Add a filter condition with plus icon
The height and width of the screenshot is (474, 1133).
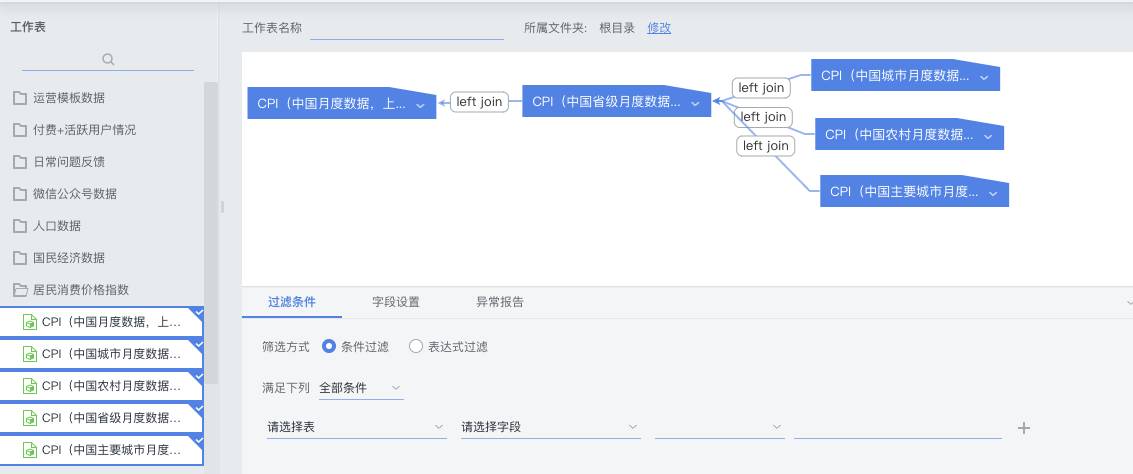[1023, 428]
